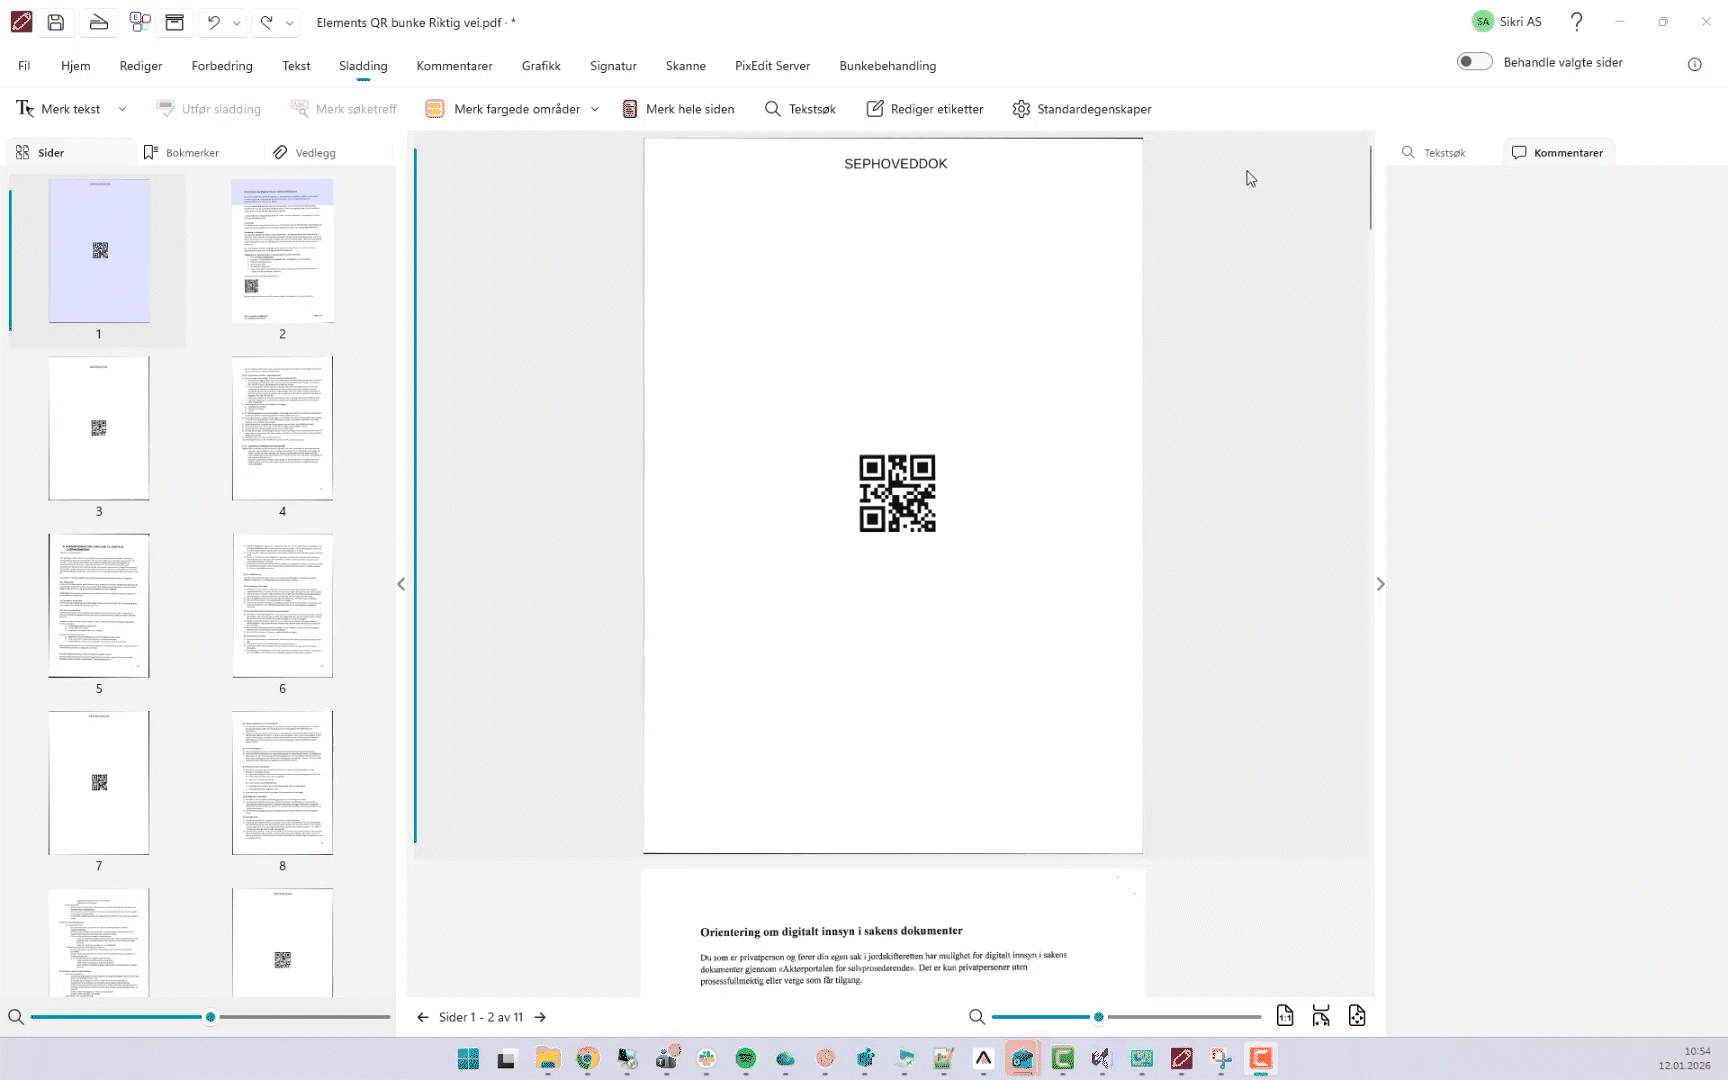Screen dimensions: 1728x1080
Task: Click Rediger etiketter
Action: point(925,109)
